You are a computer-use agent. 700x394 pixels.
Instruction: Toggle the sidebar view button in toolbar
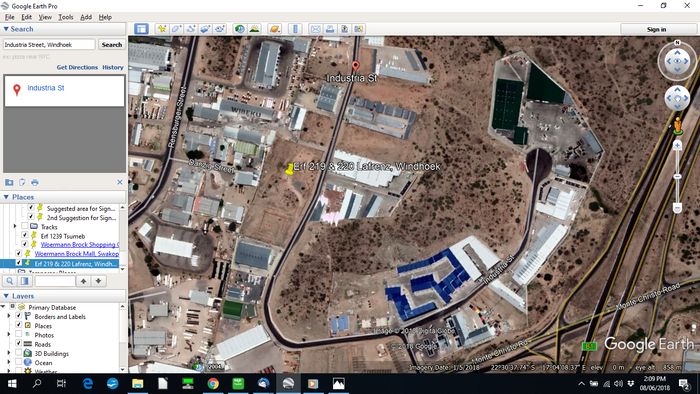142,29
